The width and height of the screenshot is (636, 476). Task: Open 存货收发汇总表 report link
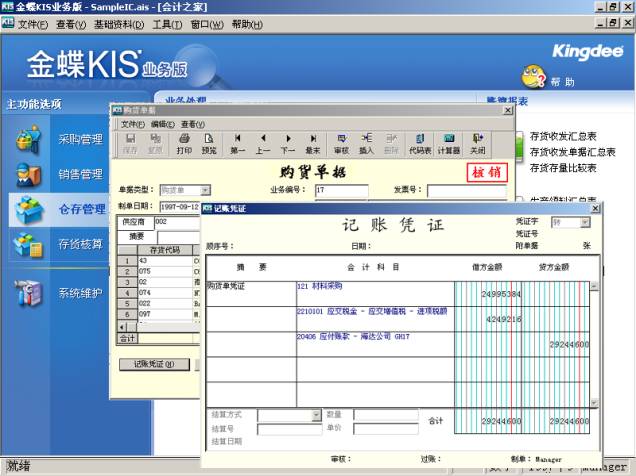coord(563,136)
